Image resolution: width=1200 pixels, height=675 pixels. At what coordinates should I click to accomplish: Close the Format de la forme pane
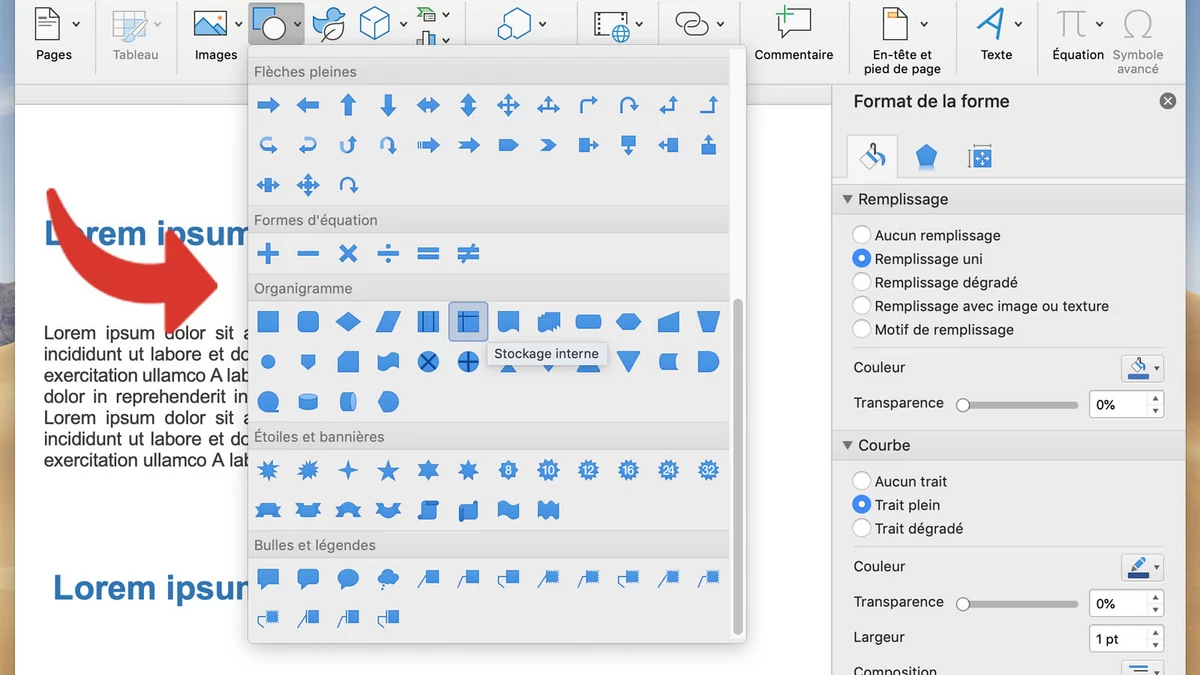(1167, 101)
